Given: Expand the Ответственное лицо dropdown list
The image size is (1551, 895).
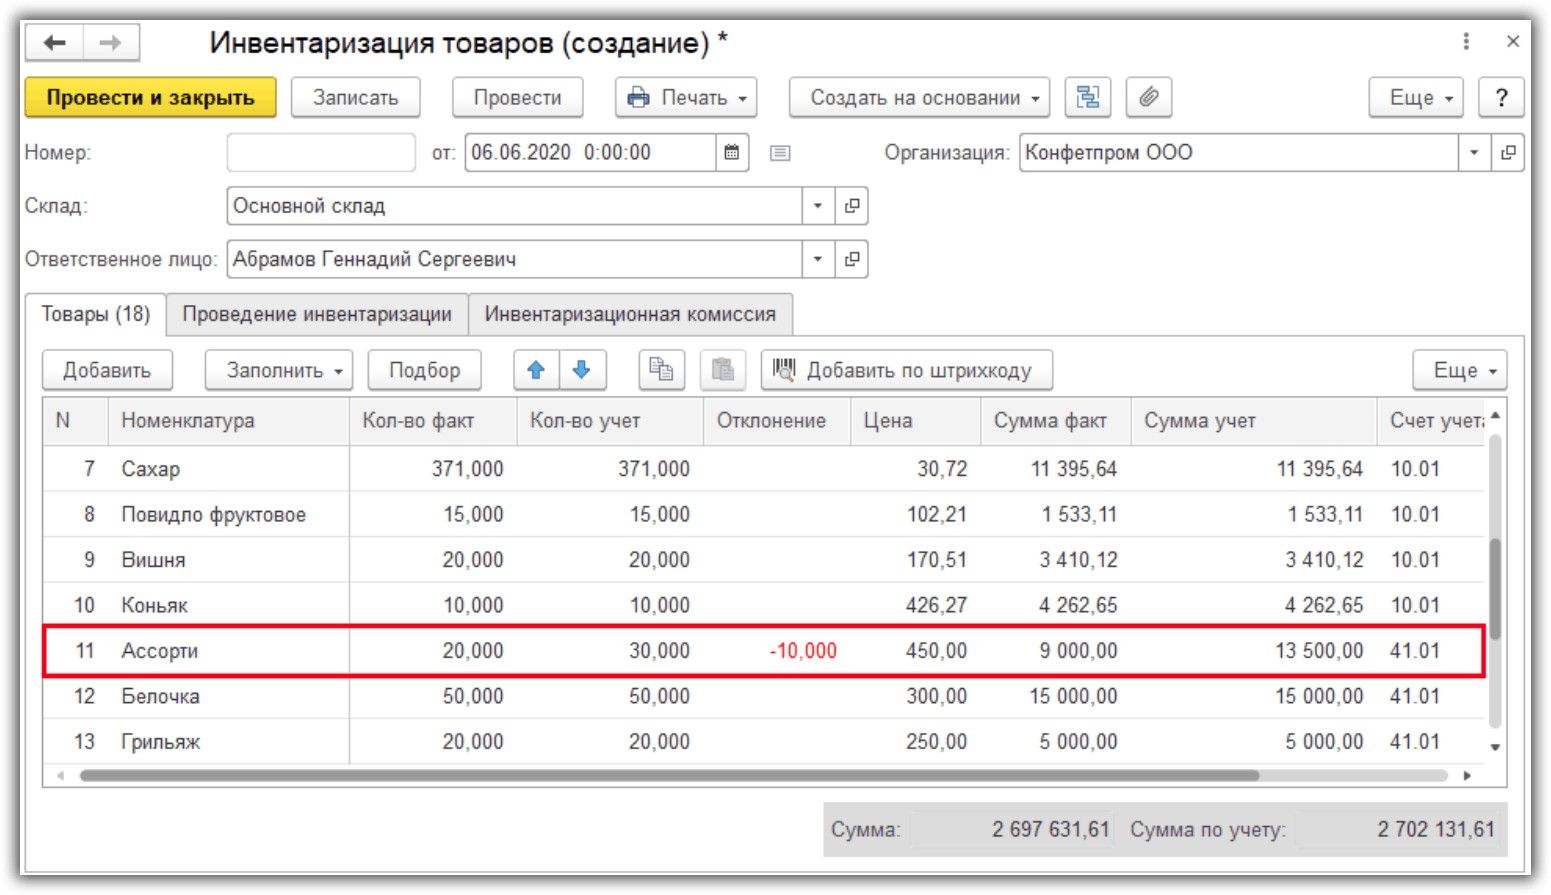Looking at the screenshot, I should point(818,259).
